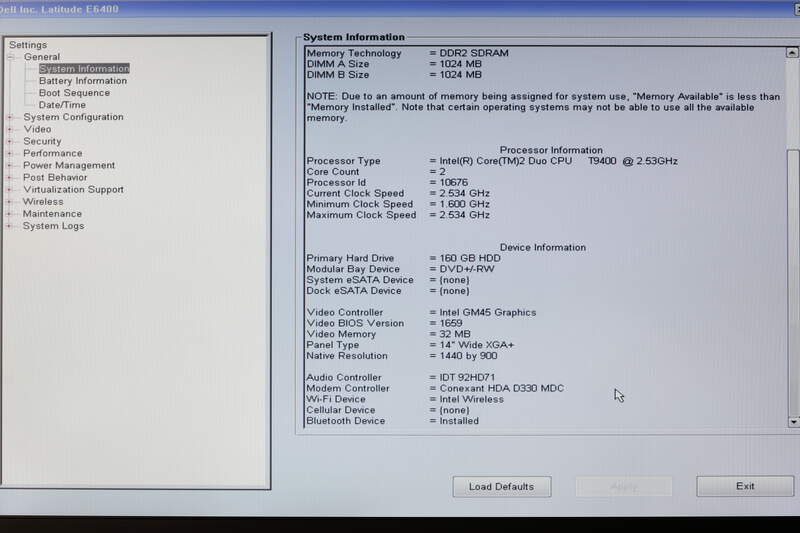Click the 'Device Information' heading
This screenshot has width=800, height=533.
pyautogui.click(x=543, y=247)
